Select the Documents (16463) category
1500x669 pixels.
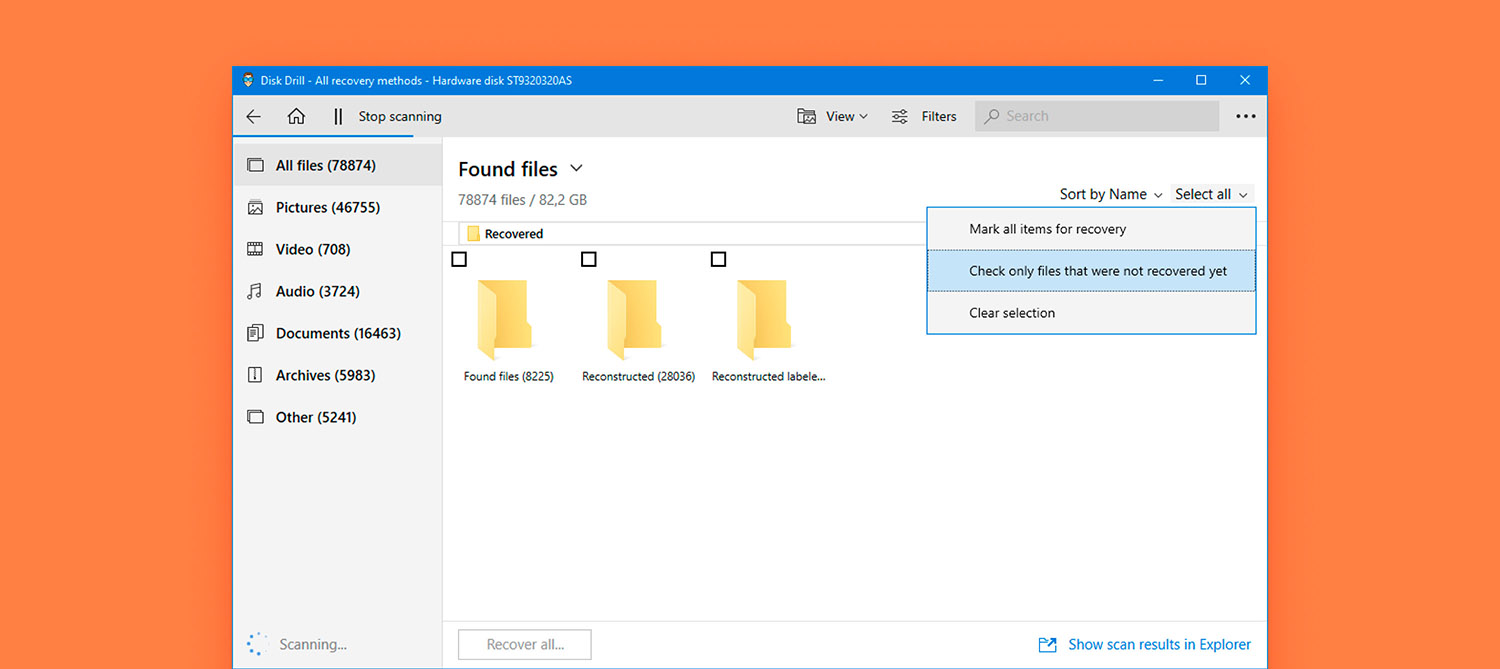(x=337, y=334)
